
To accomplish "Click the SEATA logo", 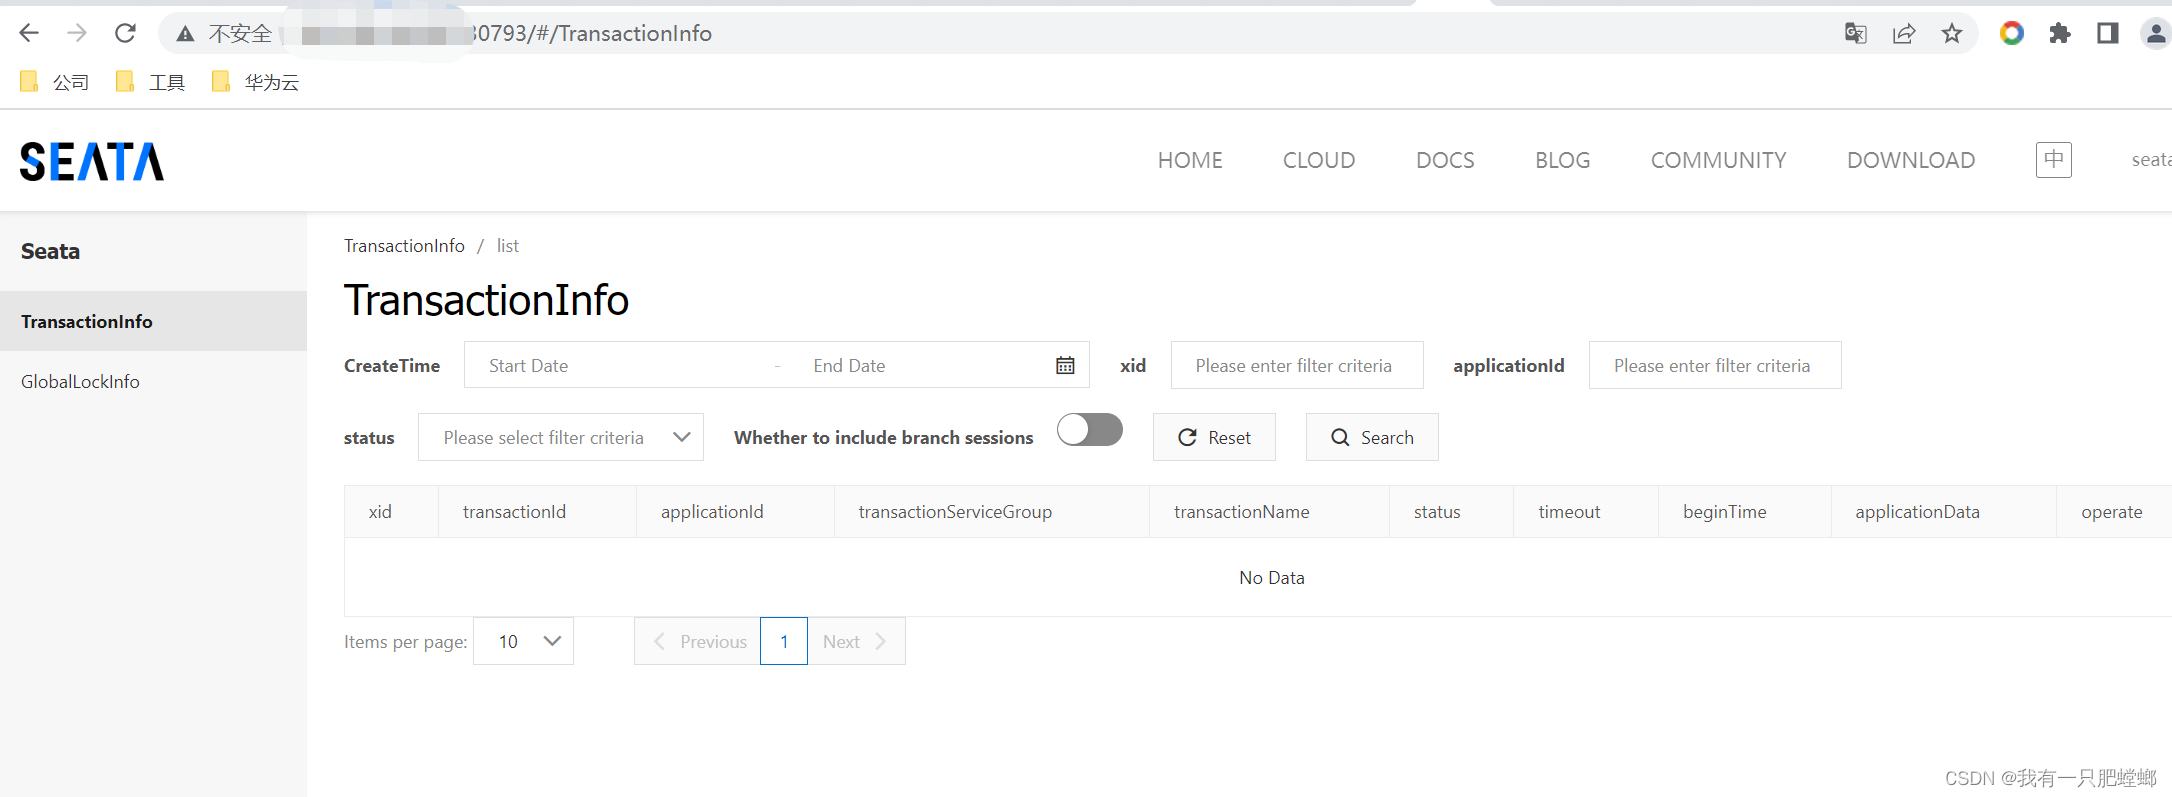I will pos(92,161).
